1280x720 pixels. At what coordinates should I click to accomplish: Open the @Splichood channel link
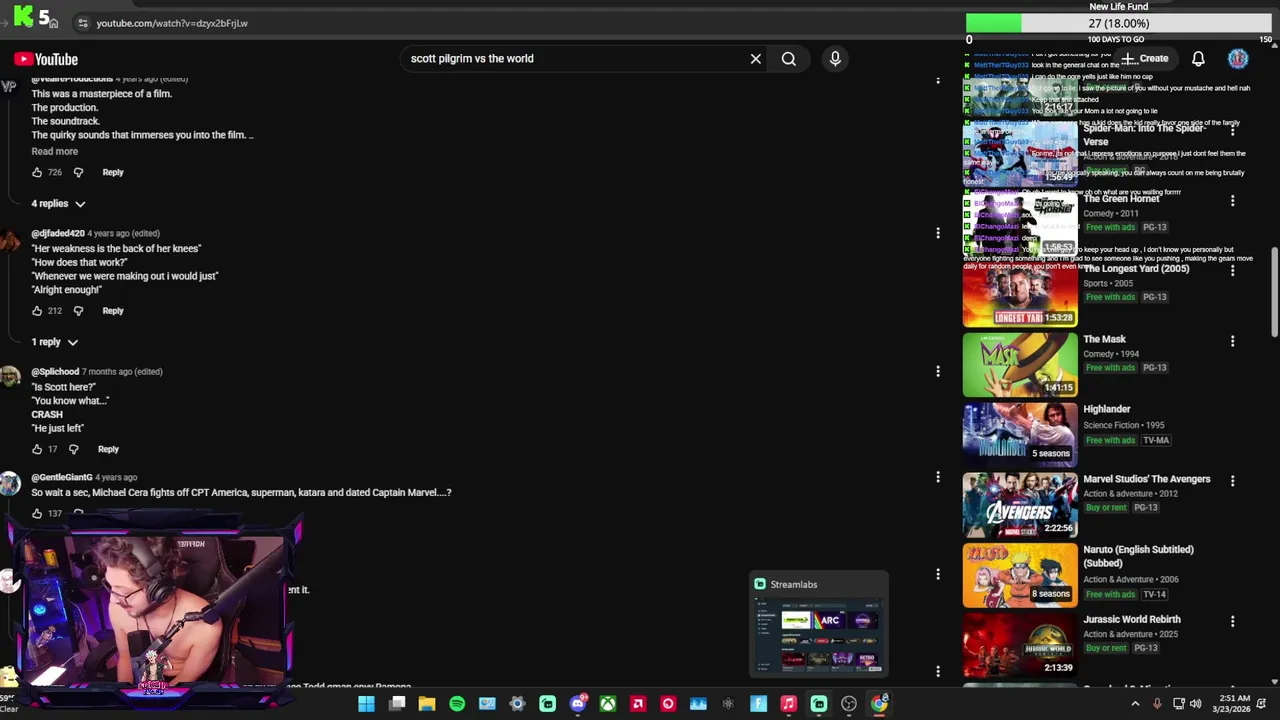[55, 371]
